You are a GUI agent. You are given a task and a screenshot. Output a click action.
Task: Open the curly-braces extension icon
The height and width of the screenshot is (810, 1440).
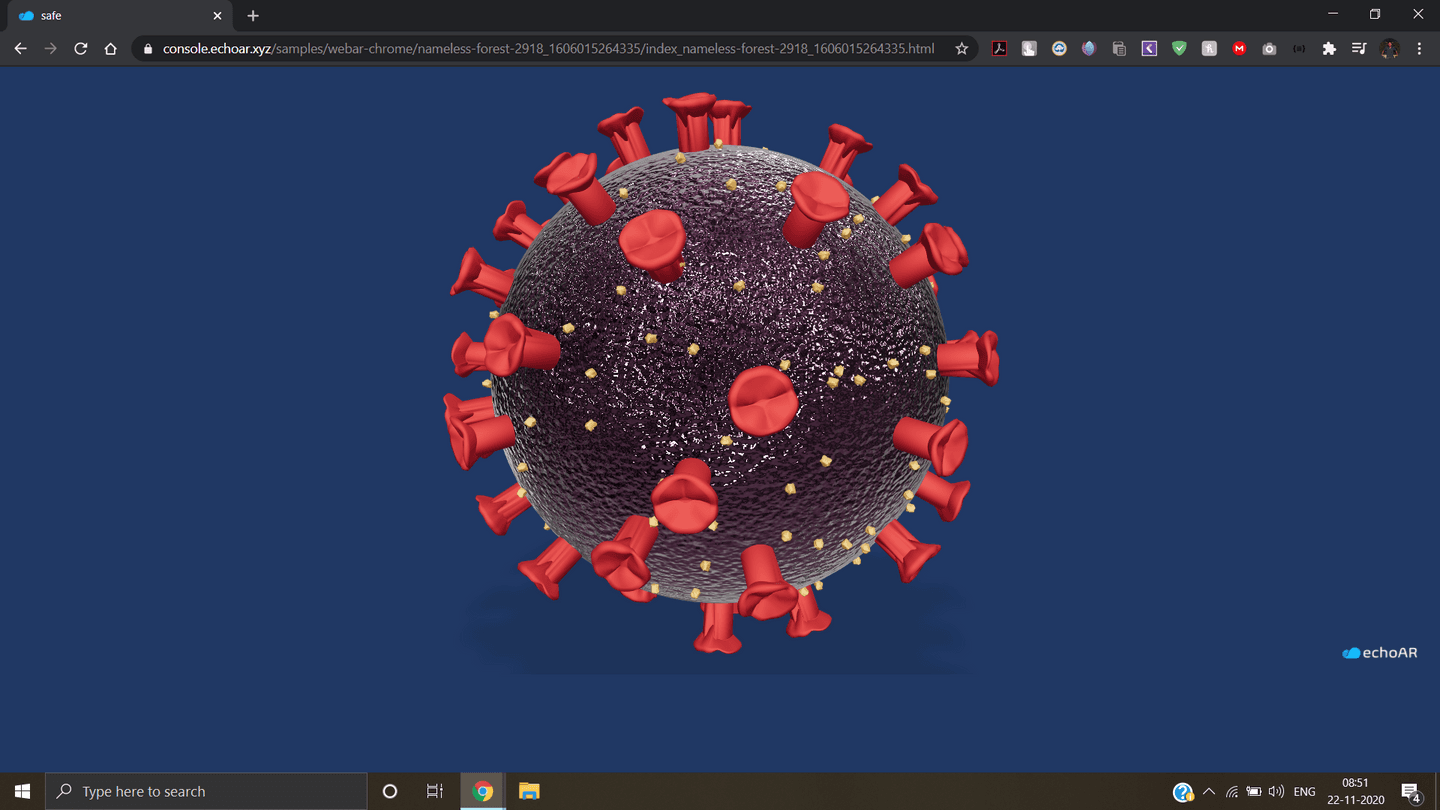[x=1299, y=48]
